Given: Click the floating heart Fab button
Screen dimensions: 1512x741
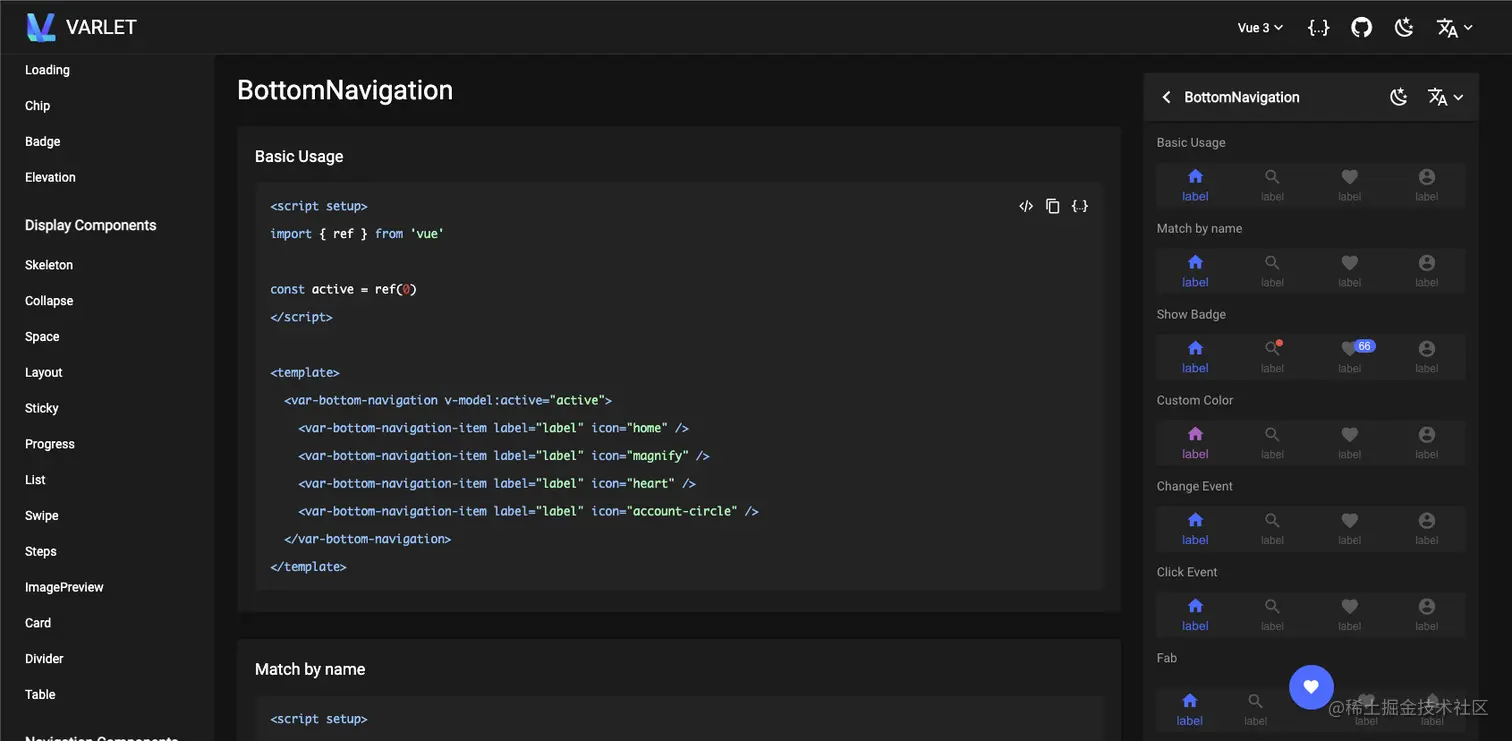Looking at the screenshot, I should pos(1311,687).
